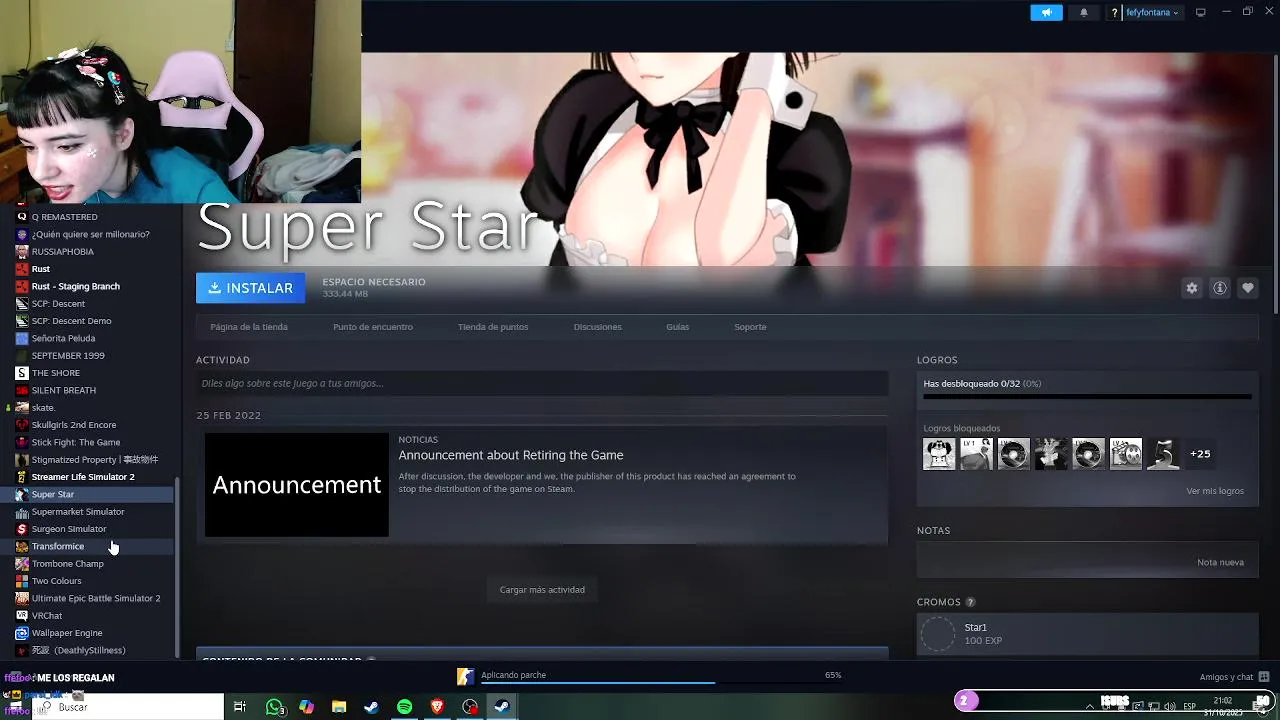Select Transformice in library list
The image size is (1280, 720).
57,546
